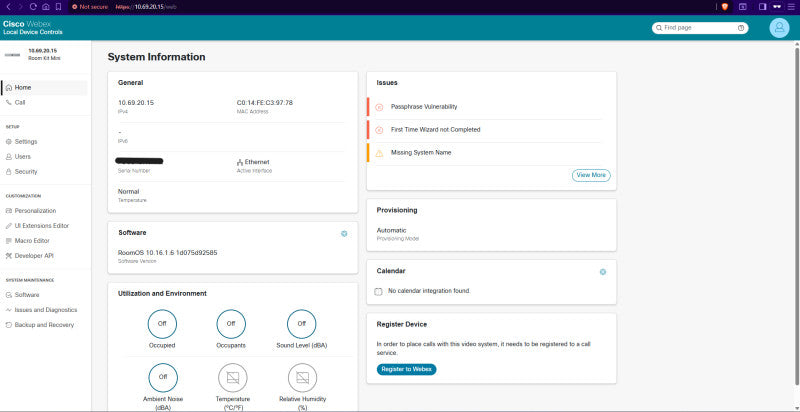The height and width of the screenshot is (412, 800).
Task: Click the Occupants status circle
Action: 231,323
